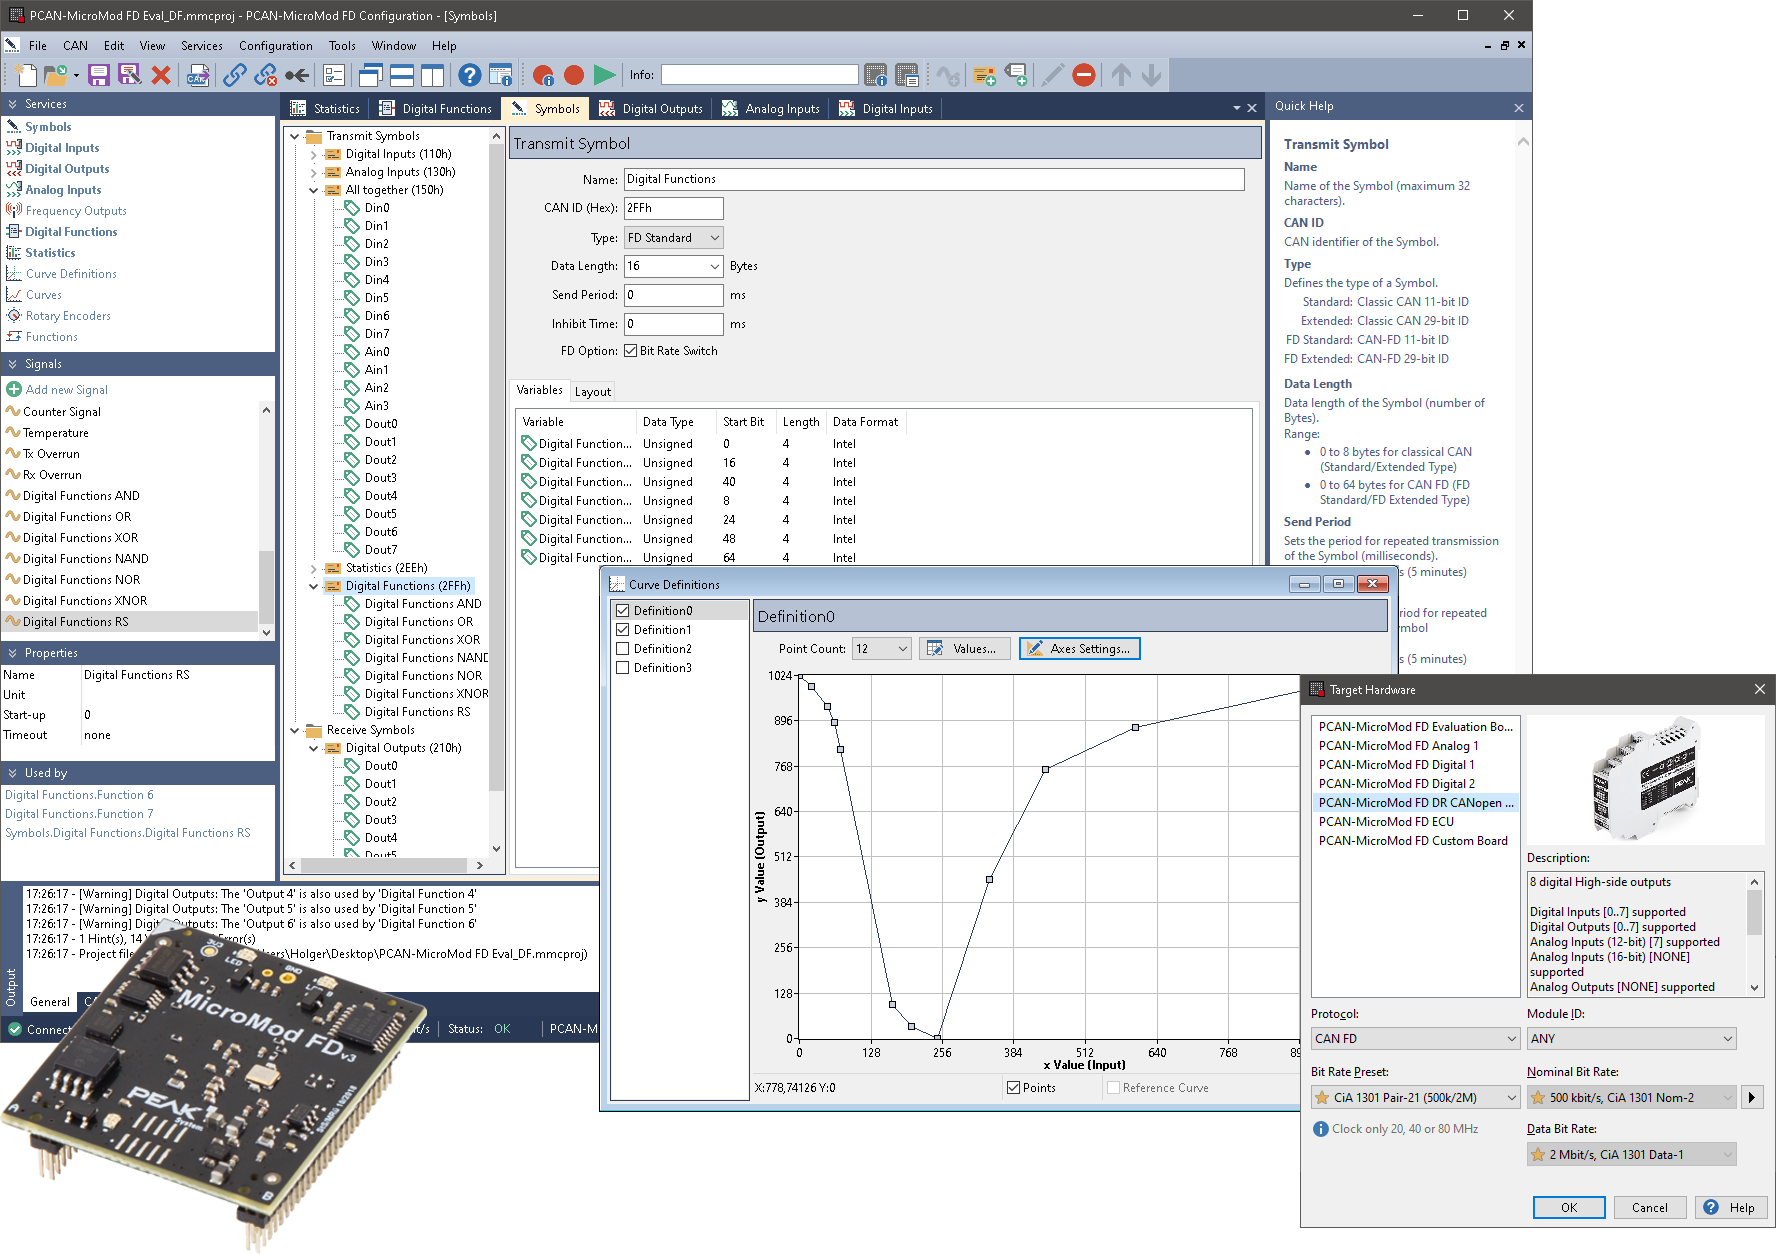Click the Values... button
Screen dimensions: 1776x1254
[964, 649]
